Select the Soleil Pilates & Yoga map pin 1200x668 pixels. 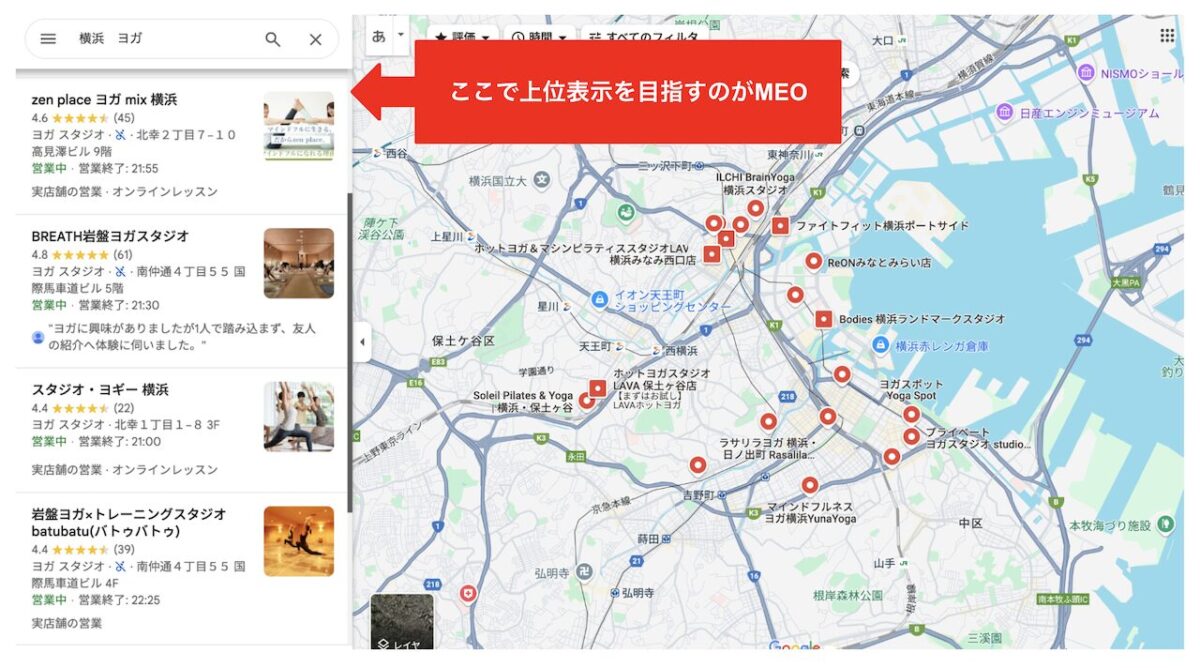point(585,400)
